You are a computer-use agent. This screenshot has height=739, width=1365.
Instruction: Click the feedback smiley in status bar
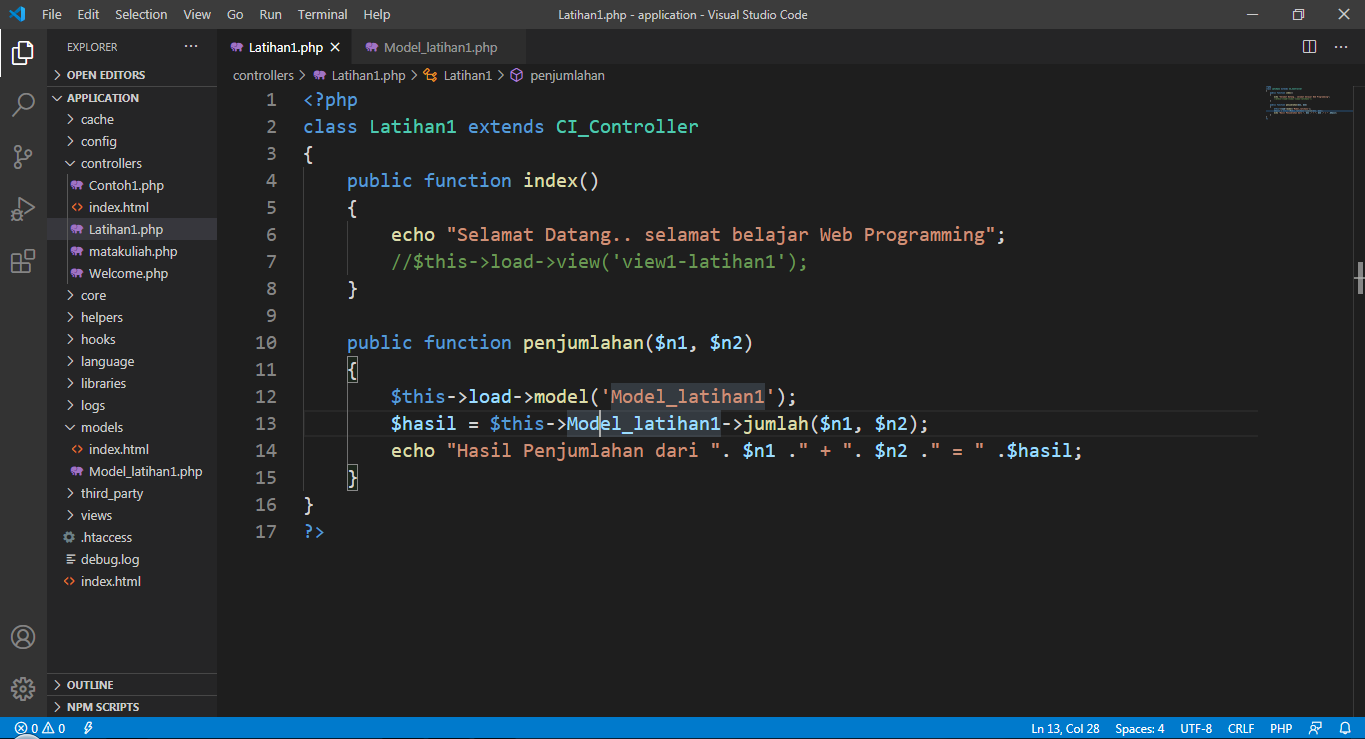[x=1314, y=728]
